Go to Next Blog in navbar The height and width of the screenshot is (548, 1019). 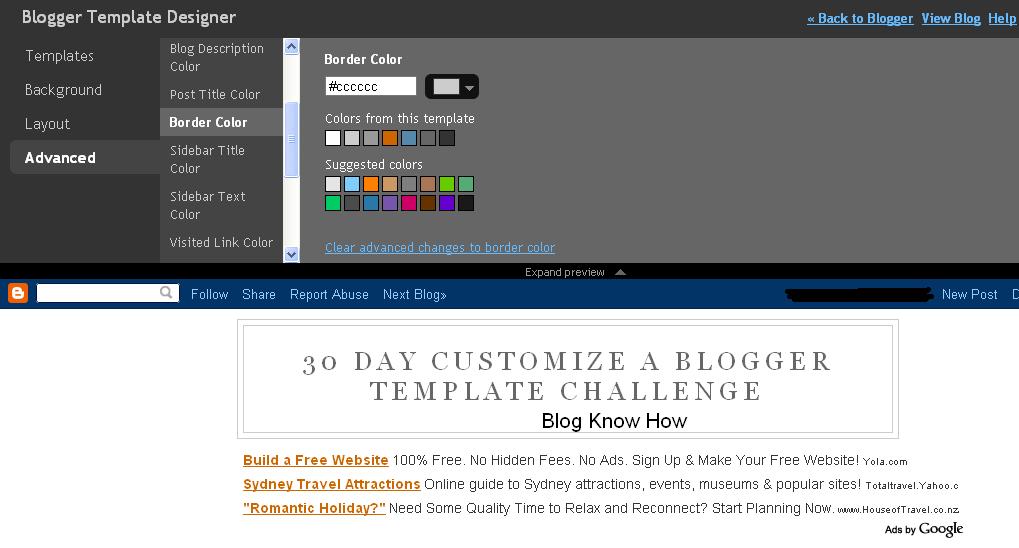click(x=415, y=294)
